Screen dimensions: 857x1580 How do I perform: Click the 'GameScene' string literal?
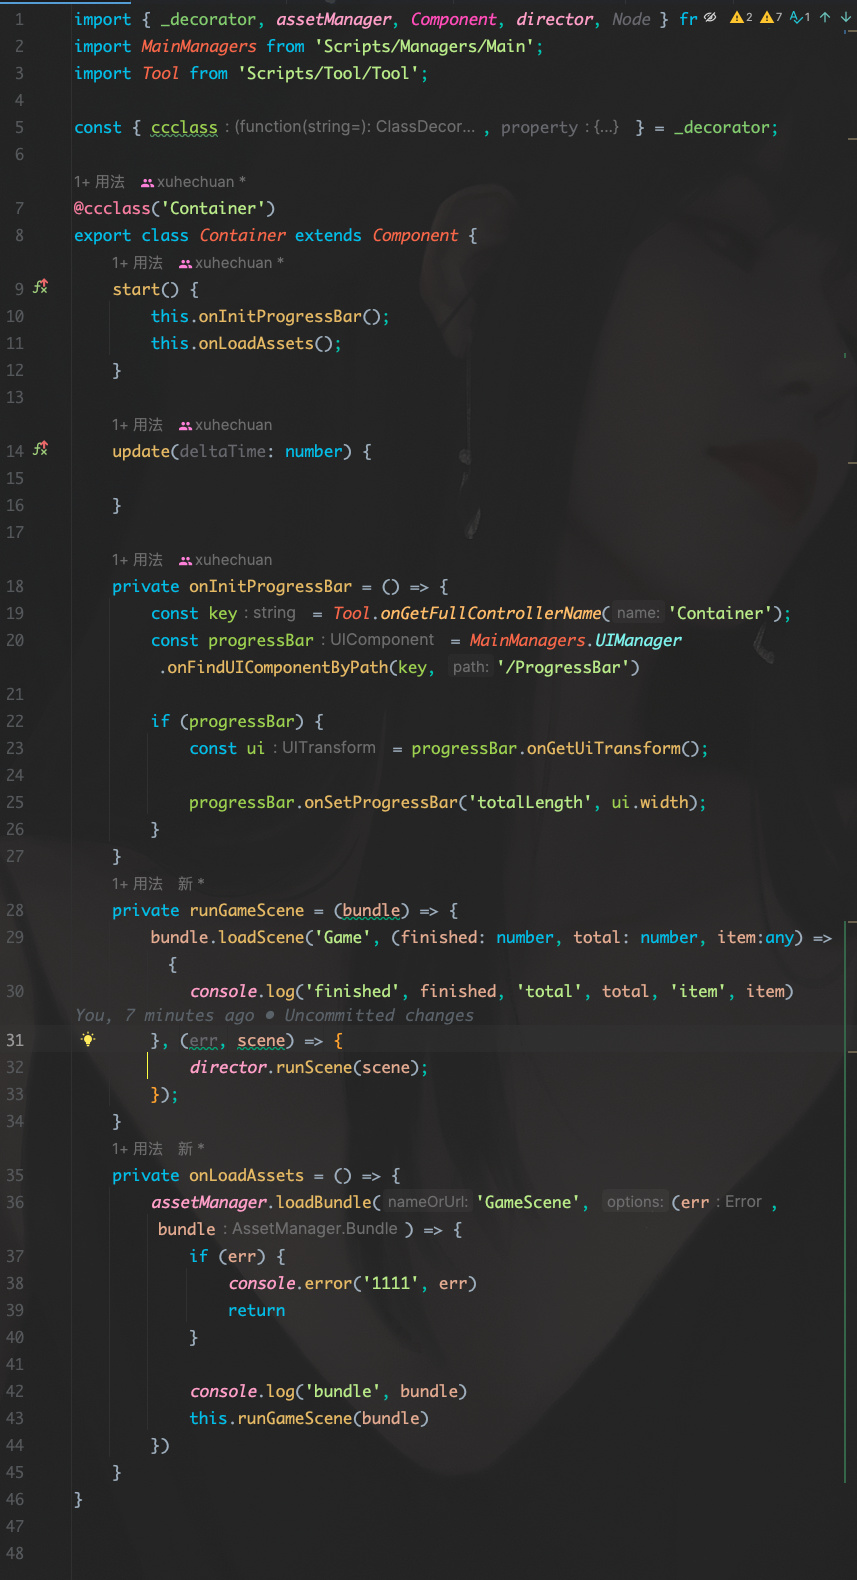(x=528, y=1202)
